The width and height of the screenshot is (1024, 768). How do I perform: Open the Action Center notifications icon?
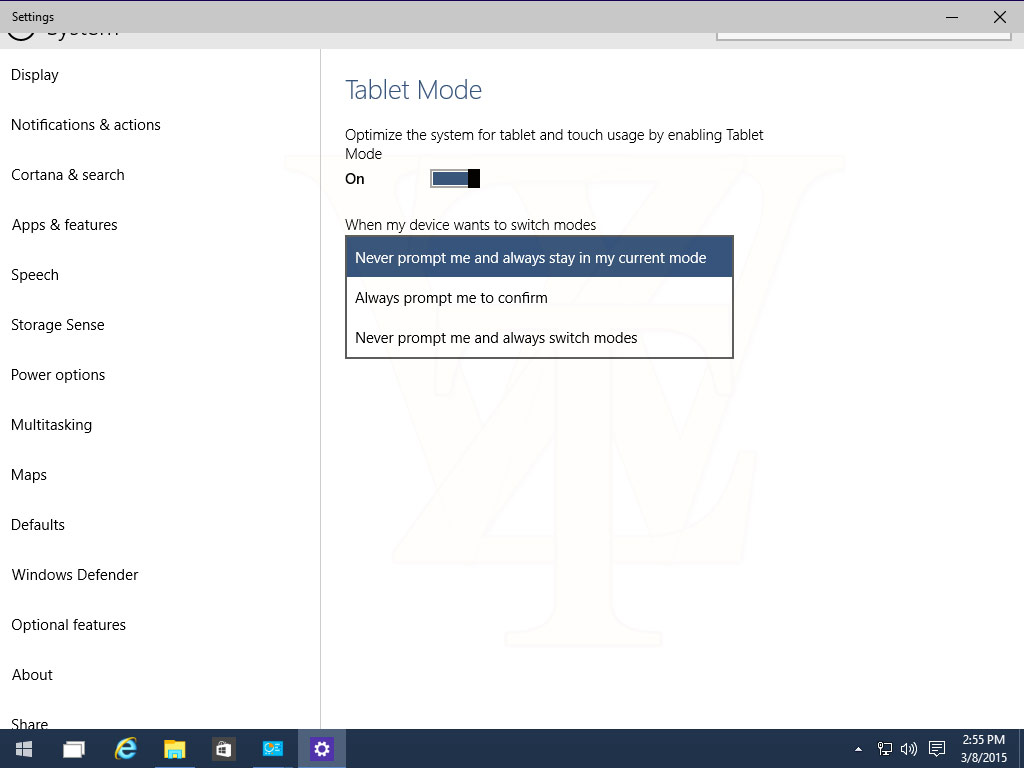[x=936, y=748]
